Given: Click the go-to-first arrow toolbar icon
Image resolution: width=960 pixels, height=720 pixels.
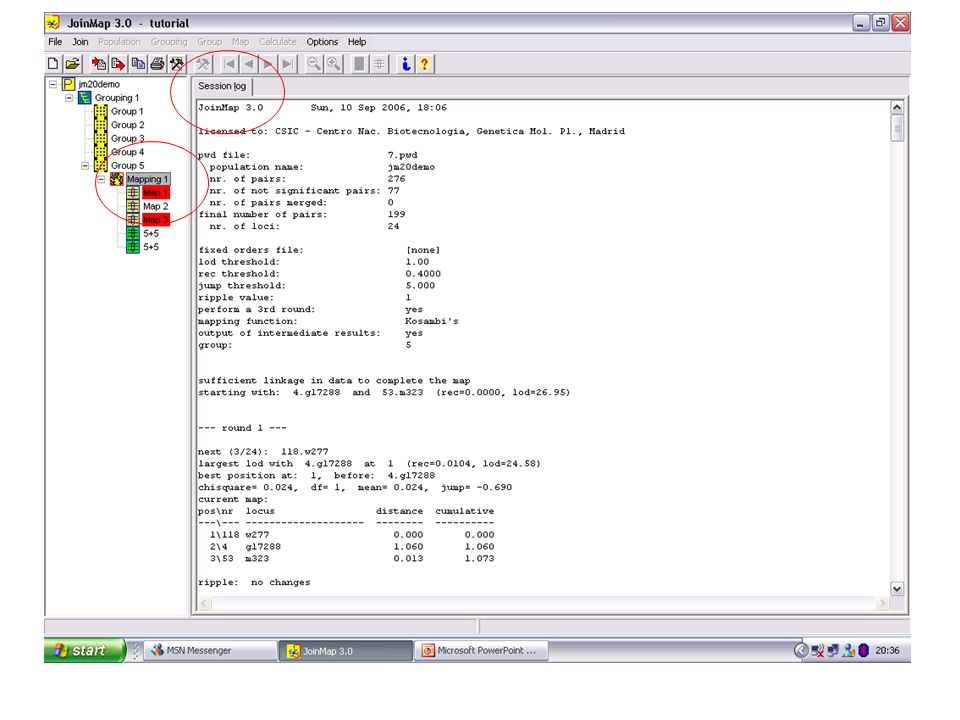Looking at the screenshot, I should click(230, 64).
